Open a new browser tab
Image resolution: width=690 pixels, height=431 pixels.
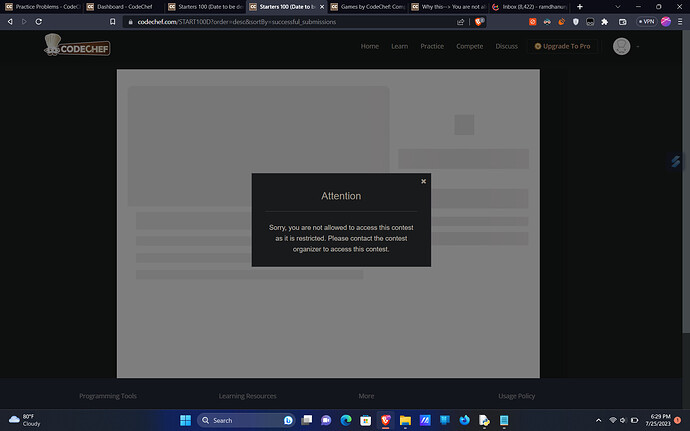580,7
